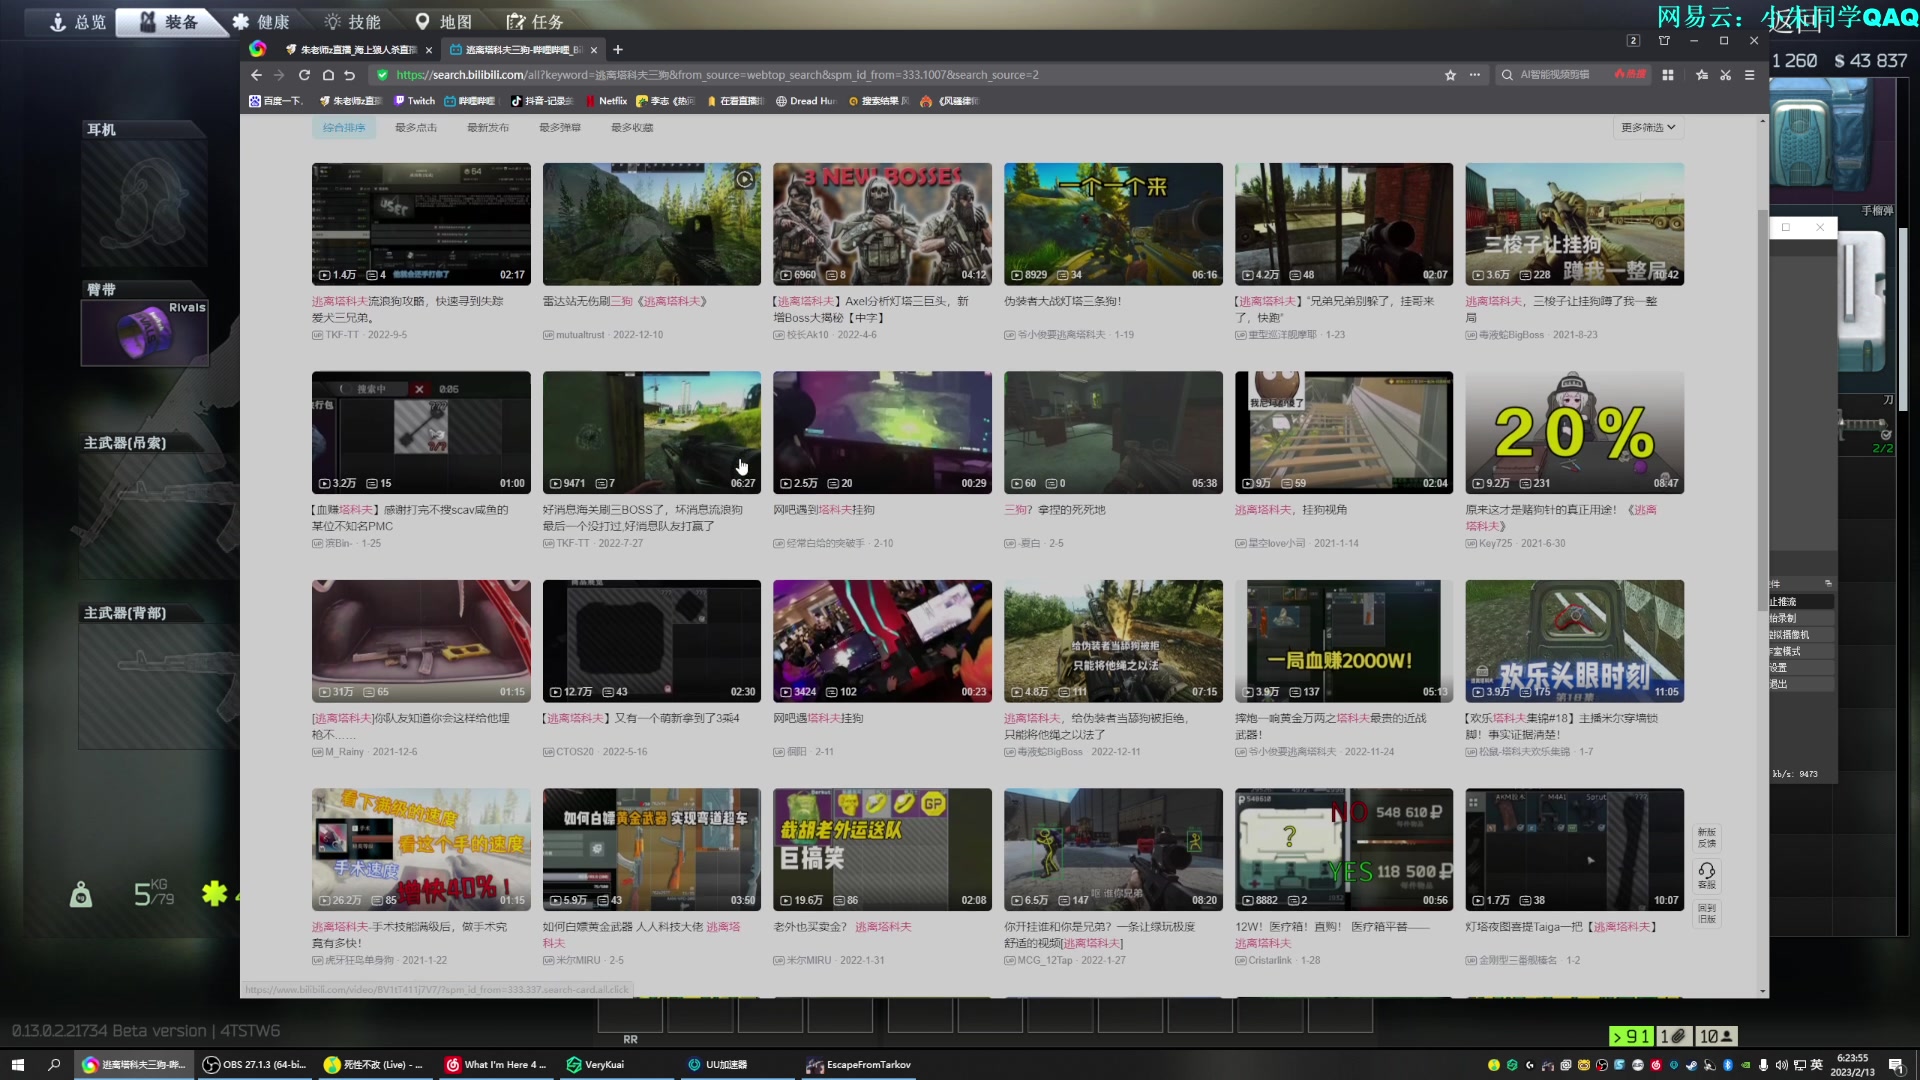Open the Netflix bookmark
This screenshot has height=1080, width=1920.
[606, 101]
